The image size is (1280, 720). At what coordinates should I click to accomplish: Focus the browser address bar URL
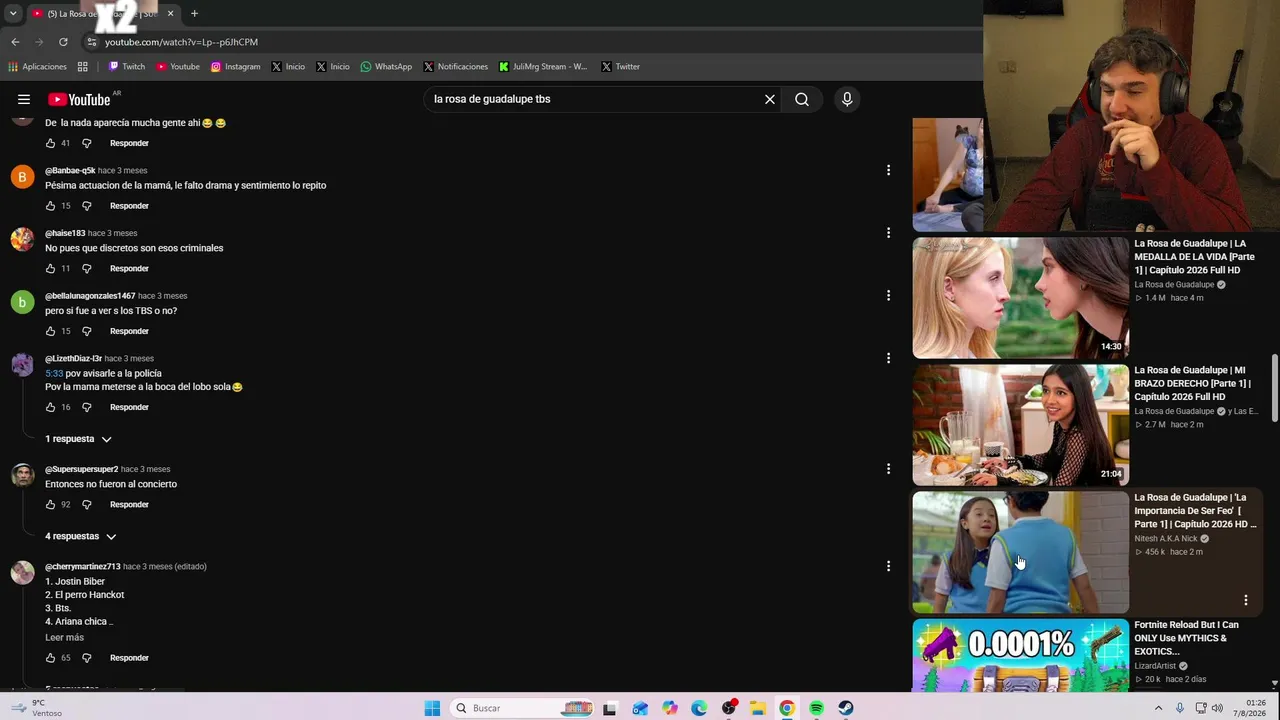point(181,42)
